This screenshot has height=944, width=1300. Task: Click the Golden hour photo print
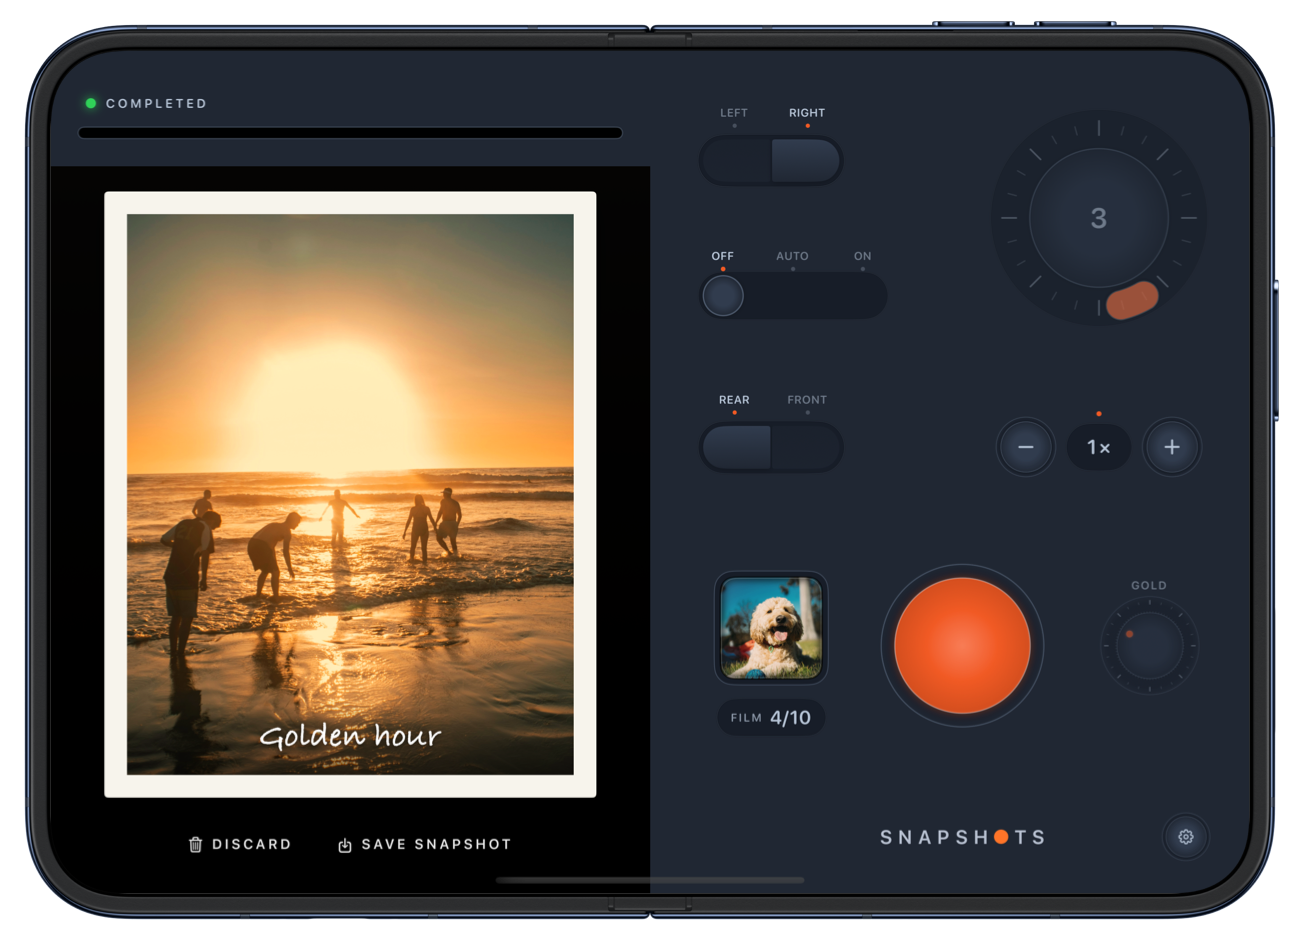(350, 494)
